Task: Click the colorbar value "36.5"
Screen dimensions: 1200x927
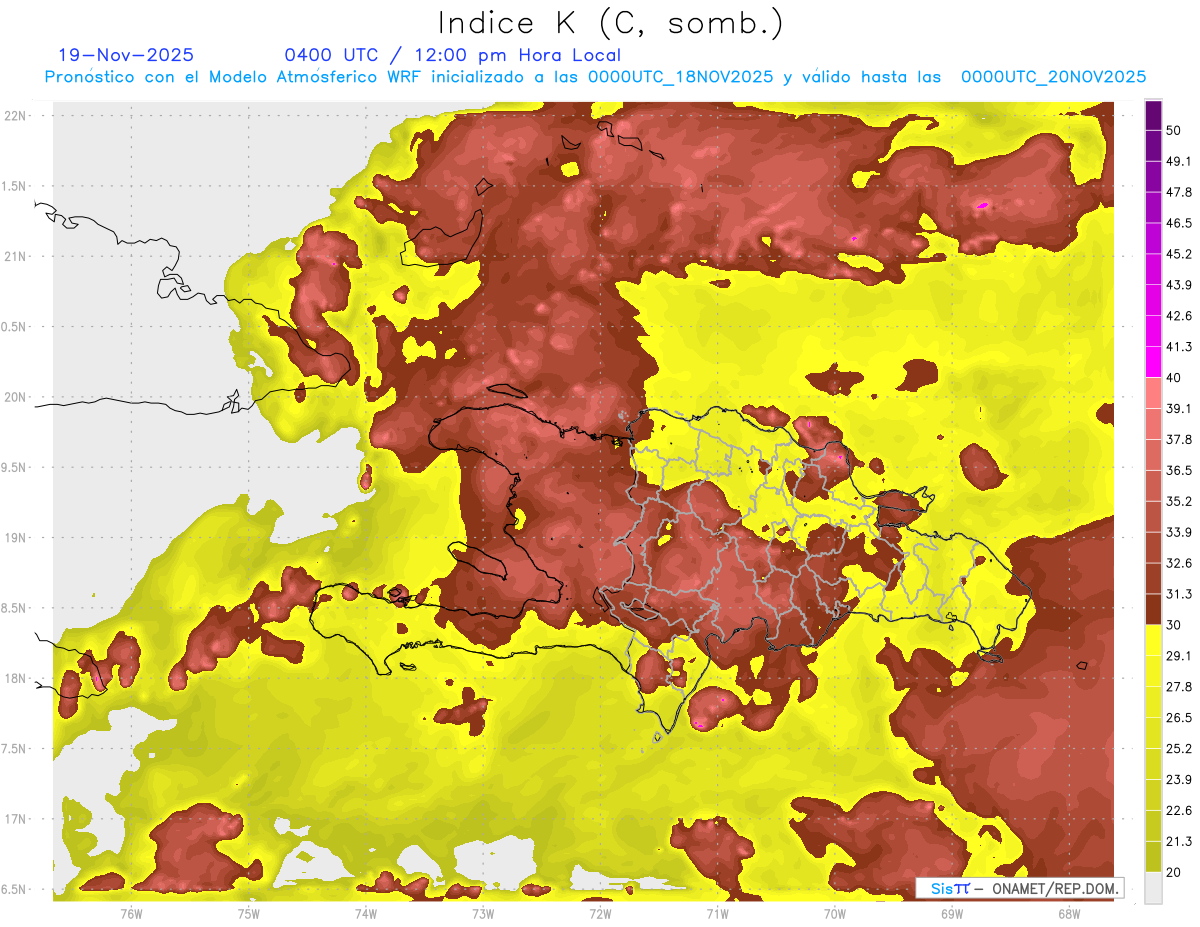Action: point(1179,471)
